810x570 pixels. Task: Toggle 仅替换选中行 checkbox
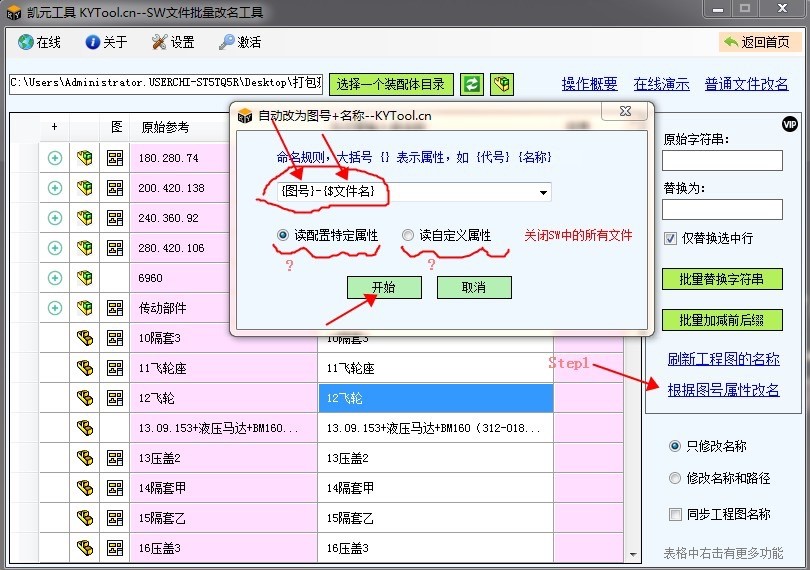pyautogui.click(x=671, y=239)
